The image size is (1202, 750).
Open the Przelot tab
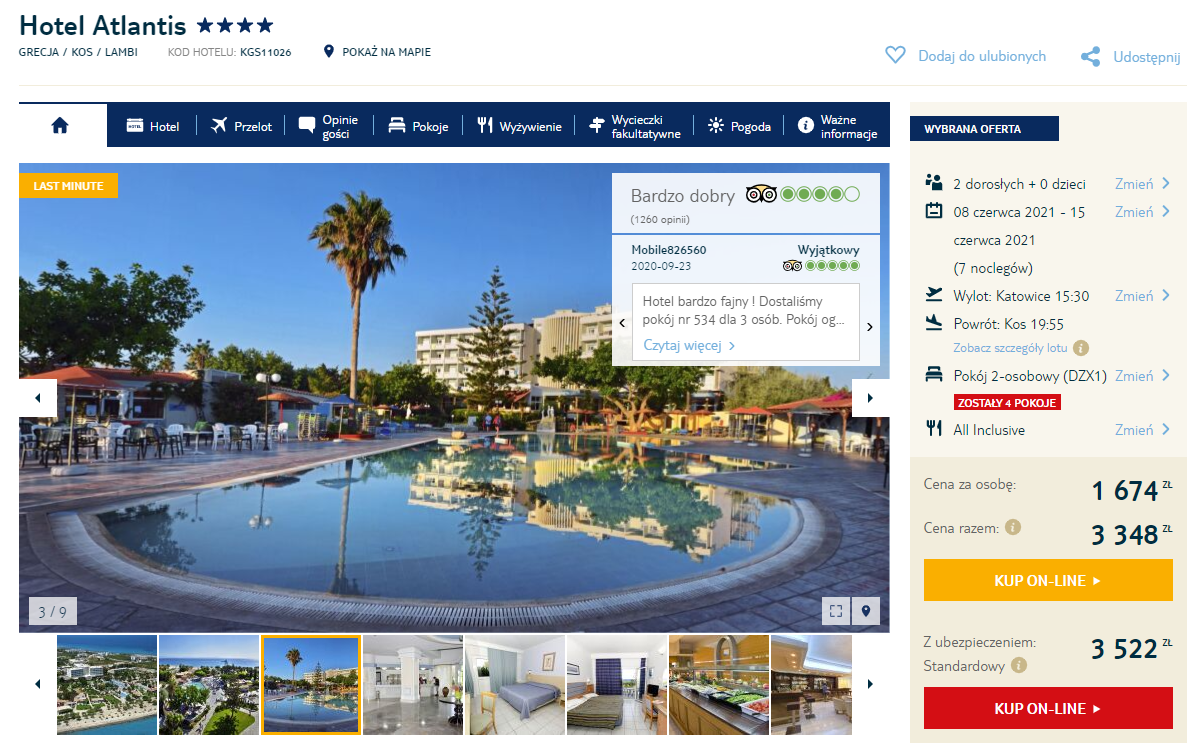pos(241,126)
